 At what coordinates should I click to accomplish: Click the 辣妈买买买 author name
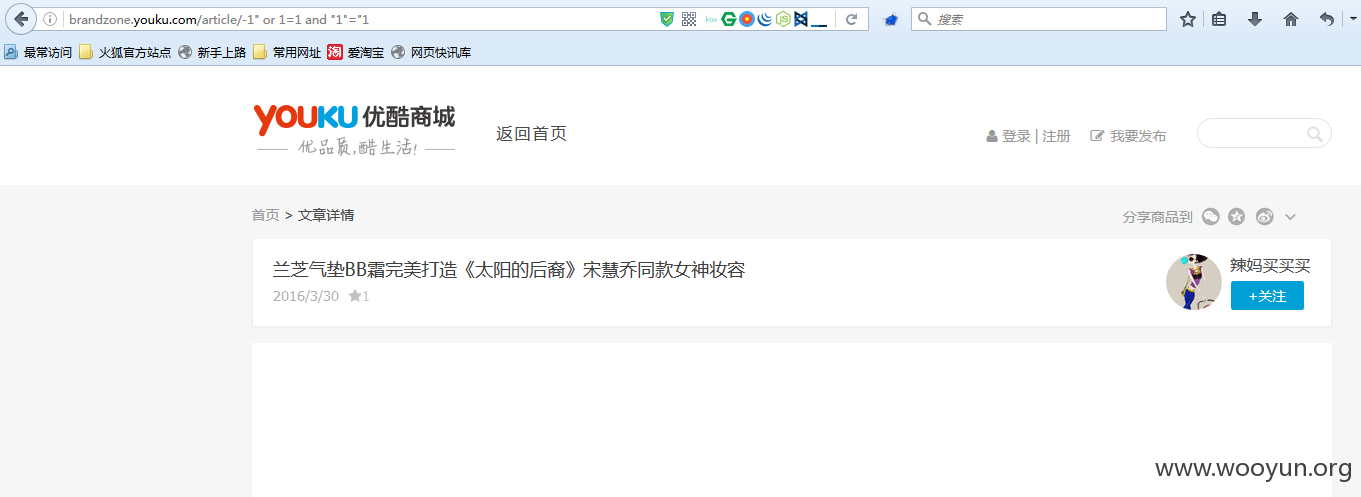click(x=1270, y=265)
